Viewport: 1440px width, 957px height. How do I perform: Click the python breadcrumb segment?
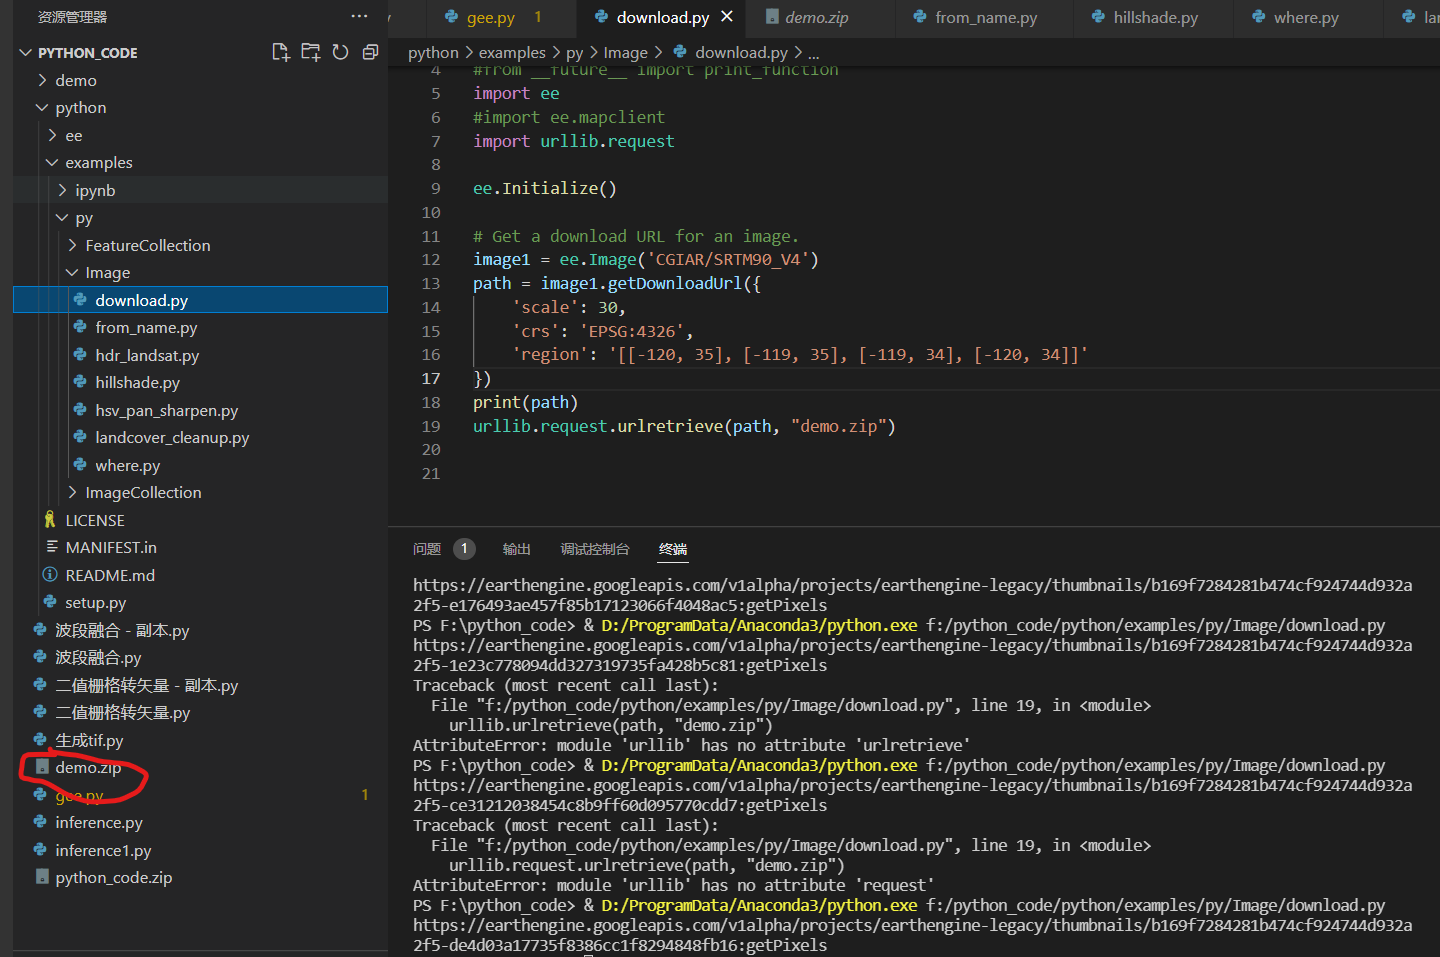pos(433,52)
